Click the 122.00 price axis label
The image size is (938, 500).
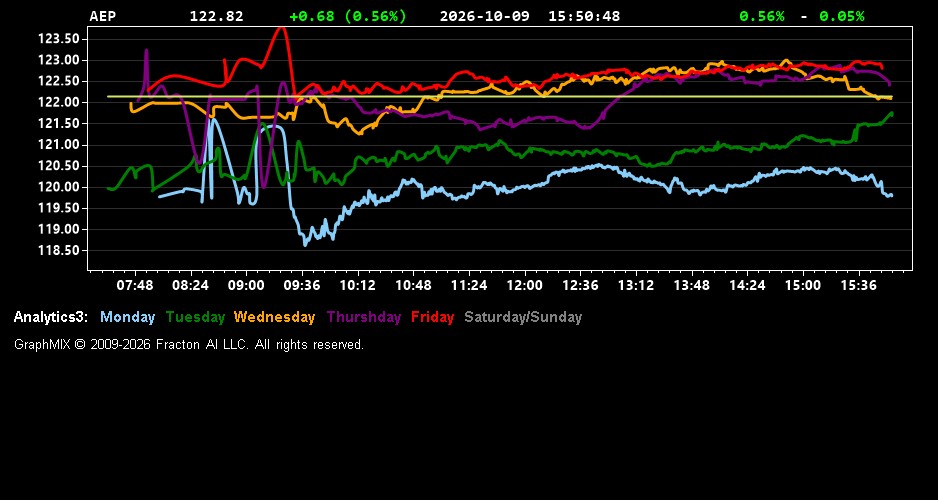click(59, 102)
